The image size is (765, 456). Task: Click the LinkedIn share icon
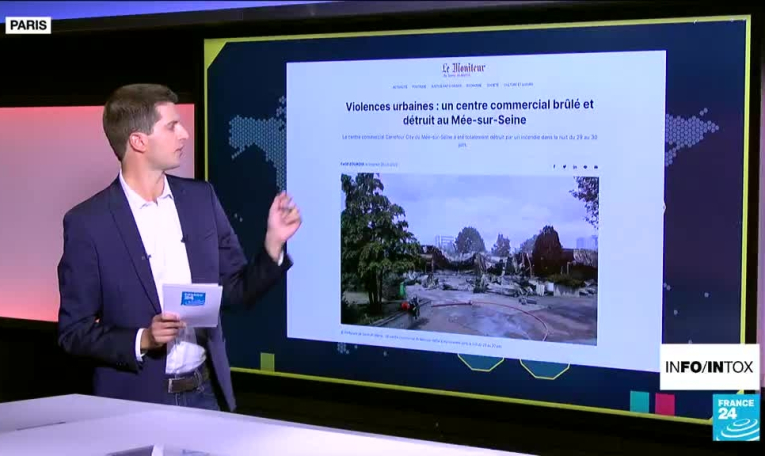575,167
